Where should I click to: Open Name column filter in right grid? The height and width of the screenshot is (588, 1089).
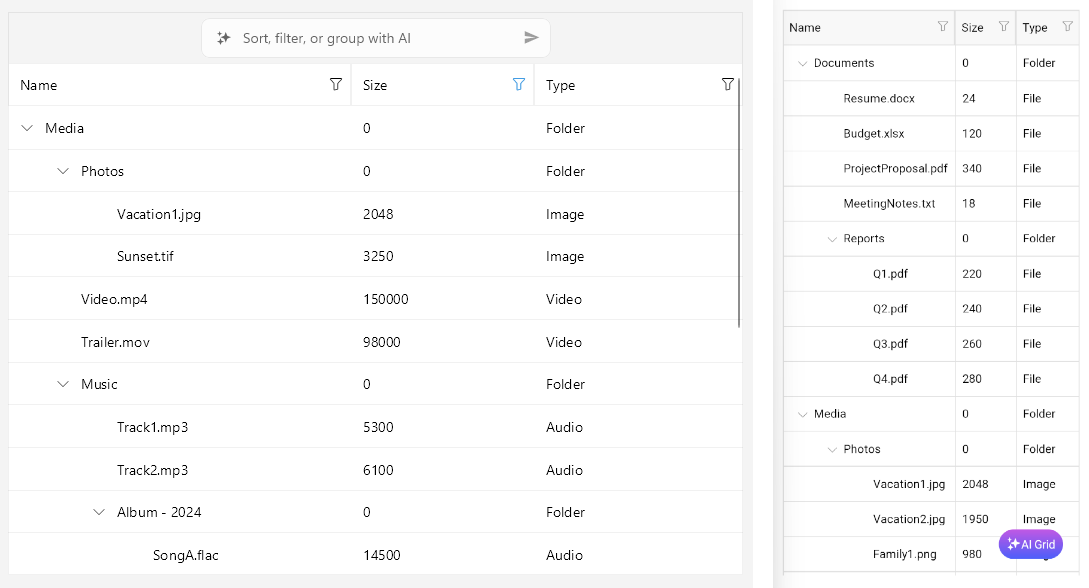942,27
